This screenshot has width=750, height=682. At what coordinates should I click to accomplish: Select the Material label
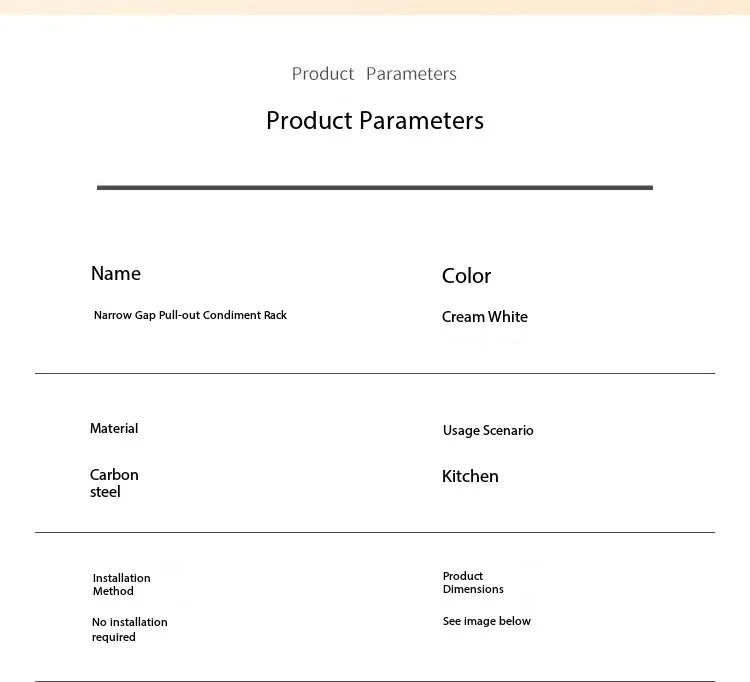click(114, 428)
